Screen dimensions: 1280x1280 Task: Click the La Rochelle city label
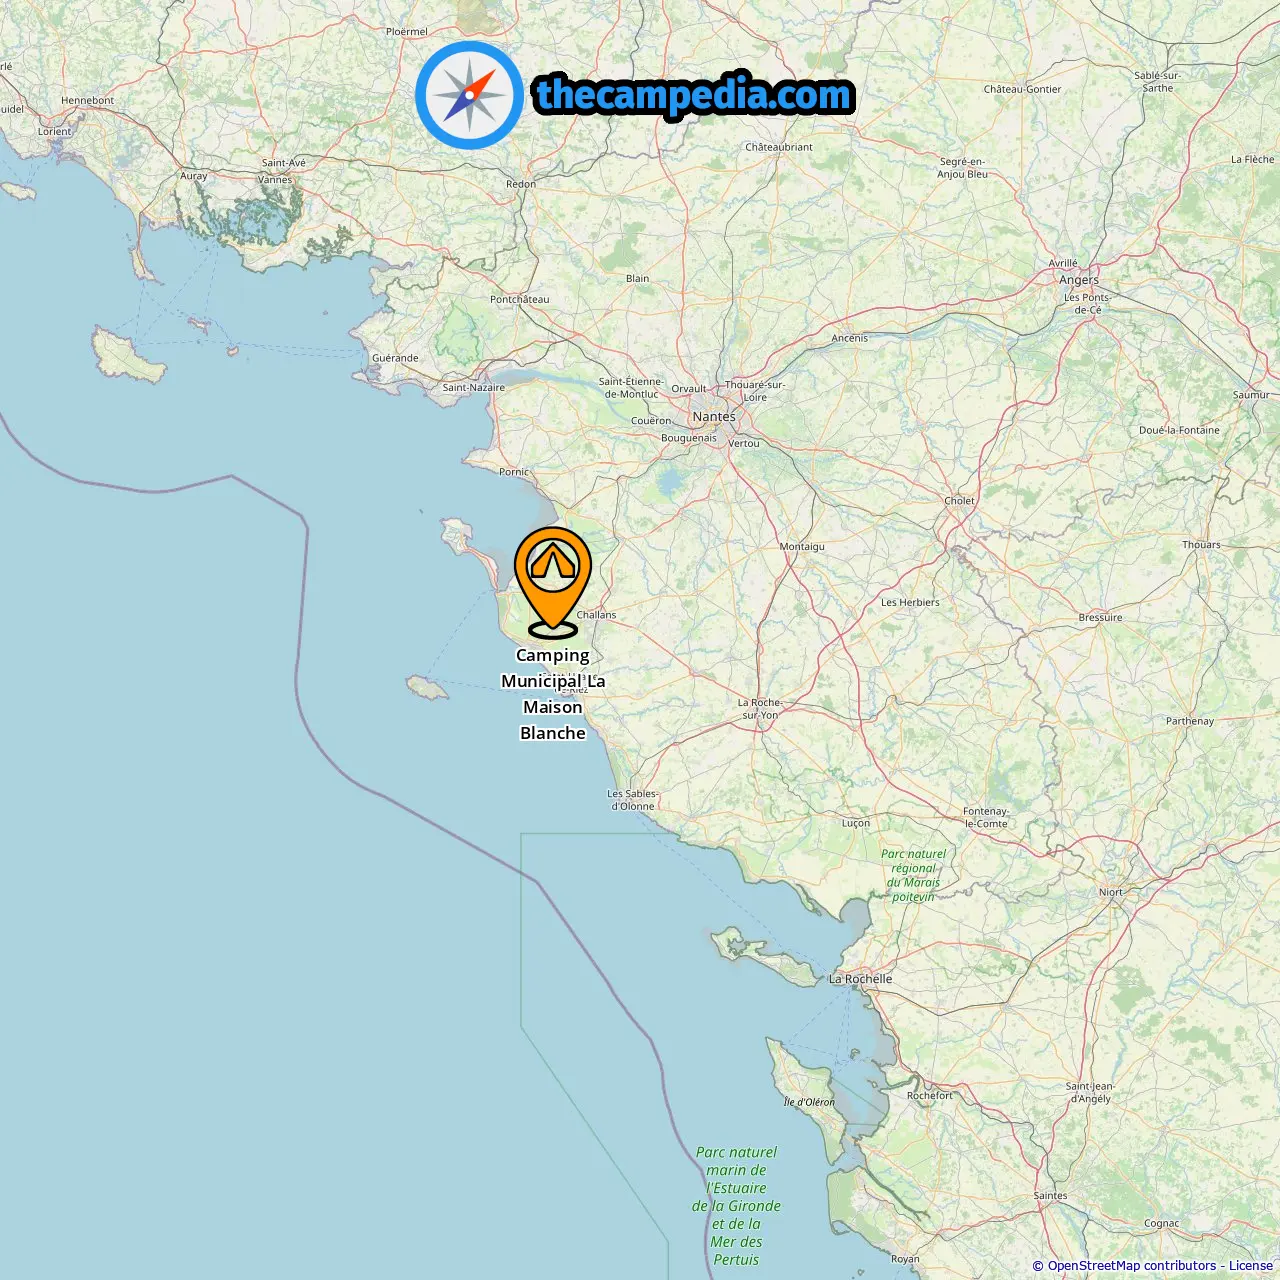click(861, 979)
